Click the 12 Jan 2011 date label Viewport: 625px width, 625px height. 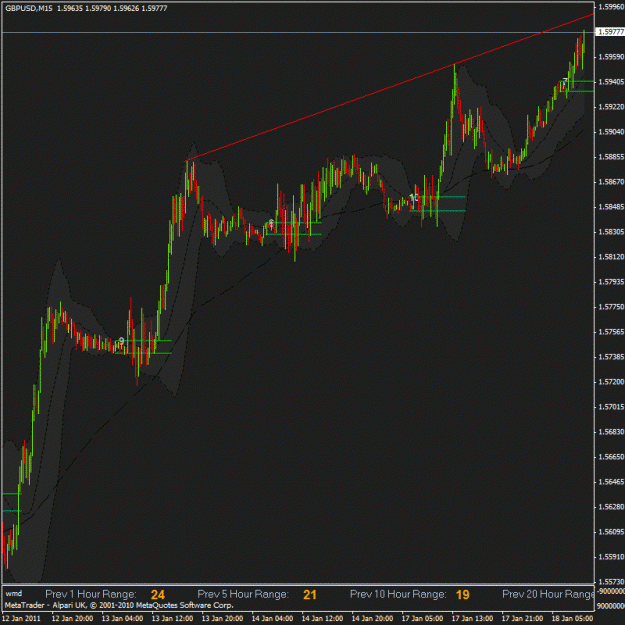pos(22,619)
